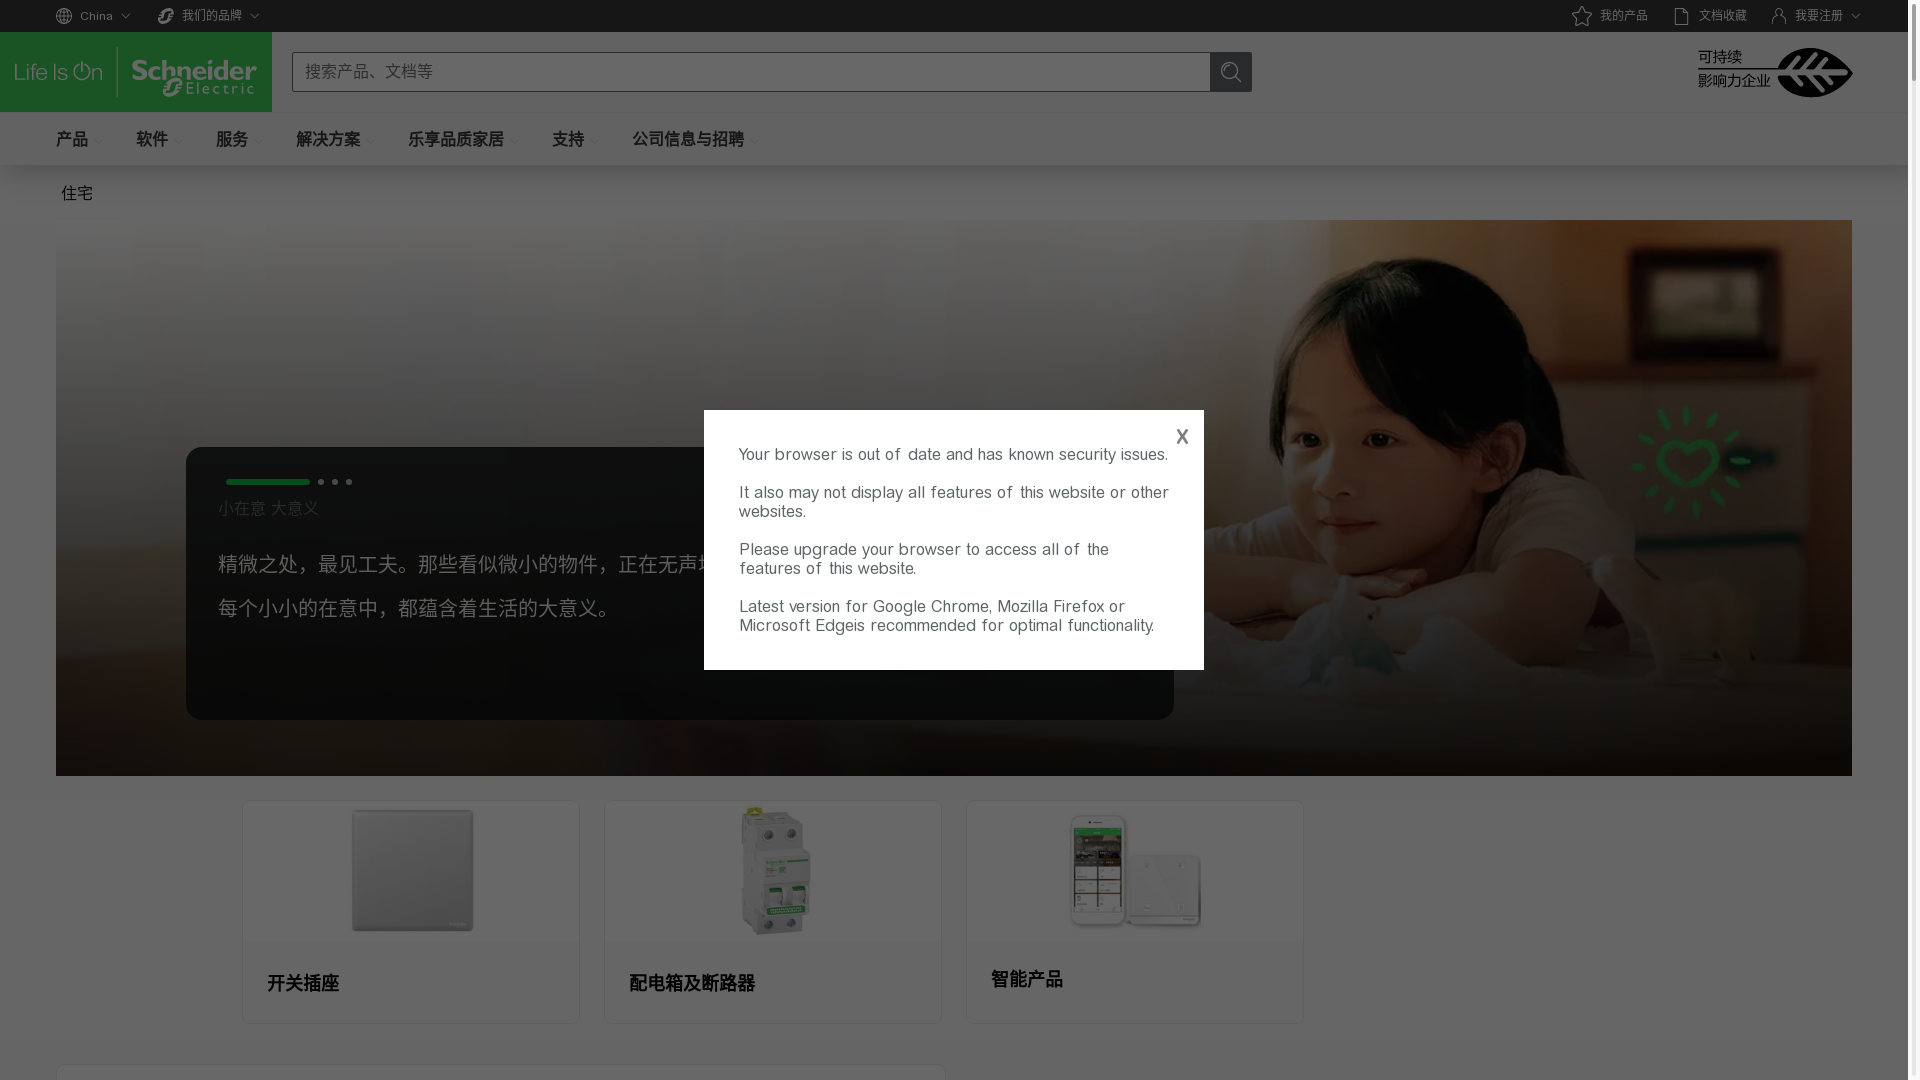Screen dimensions: 1920x1080
Task: Click the product search input field
Action: pos(750,72)
